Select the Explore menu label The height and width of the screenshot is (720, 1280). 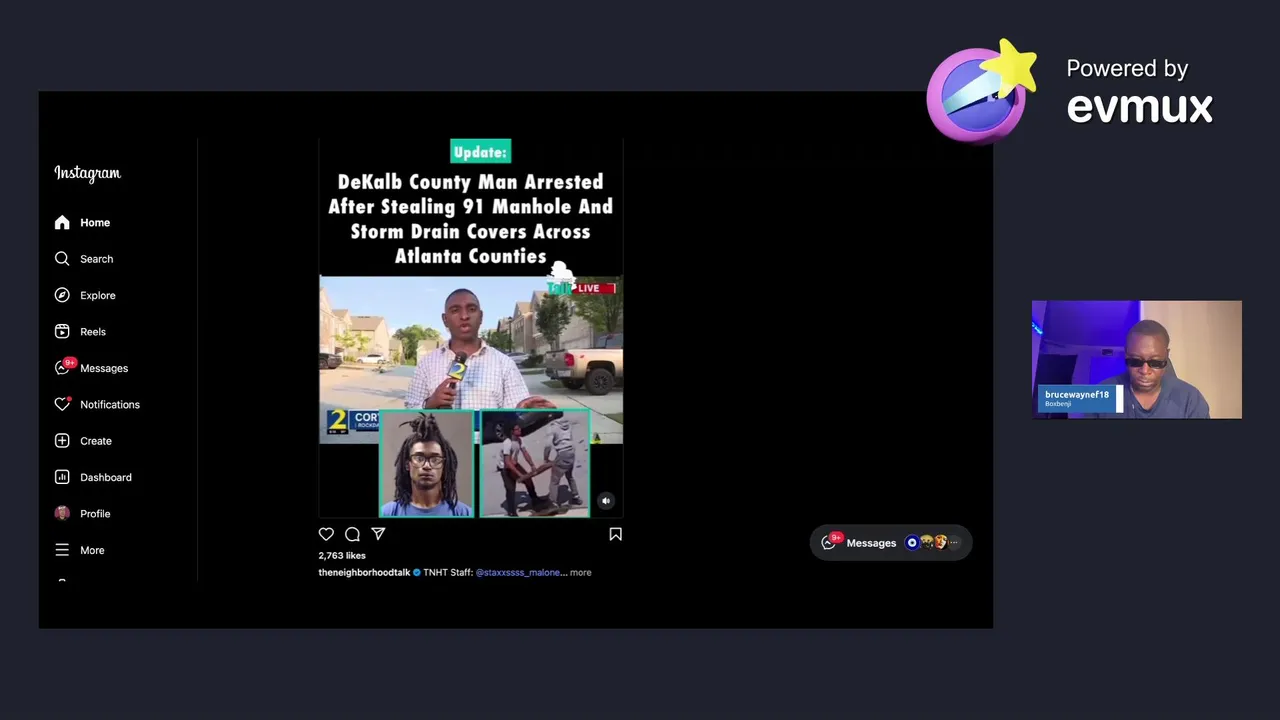click(x=98, y=296)
